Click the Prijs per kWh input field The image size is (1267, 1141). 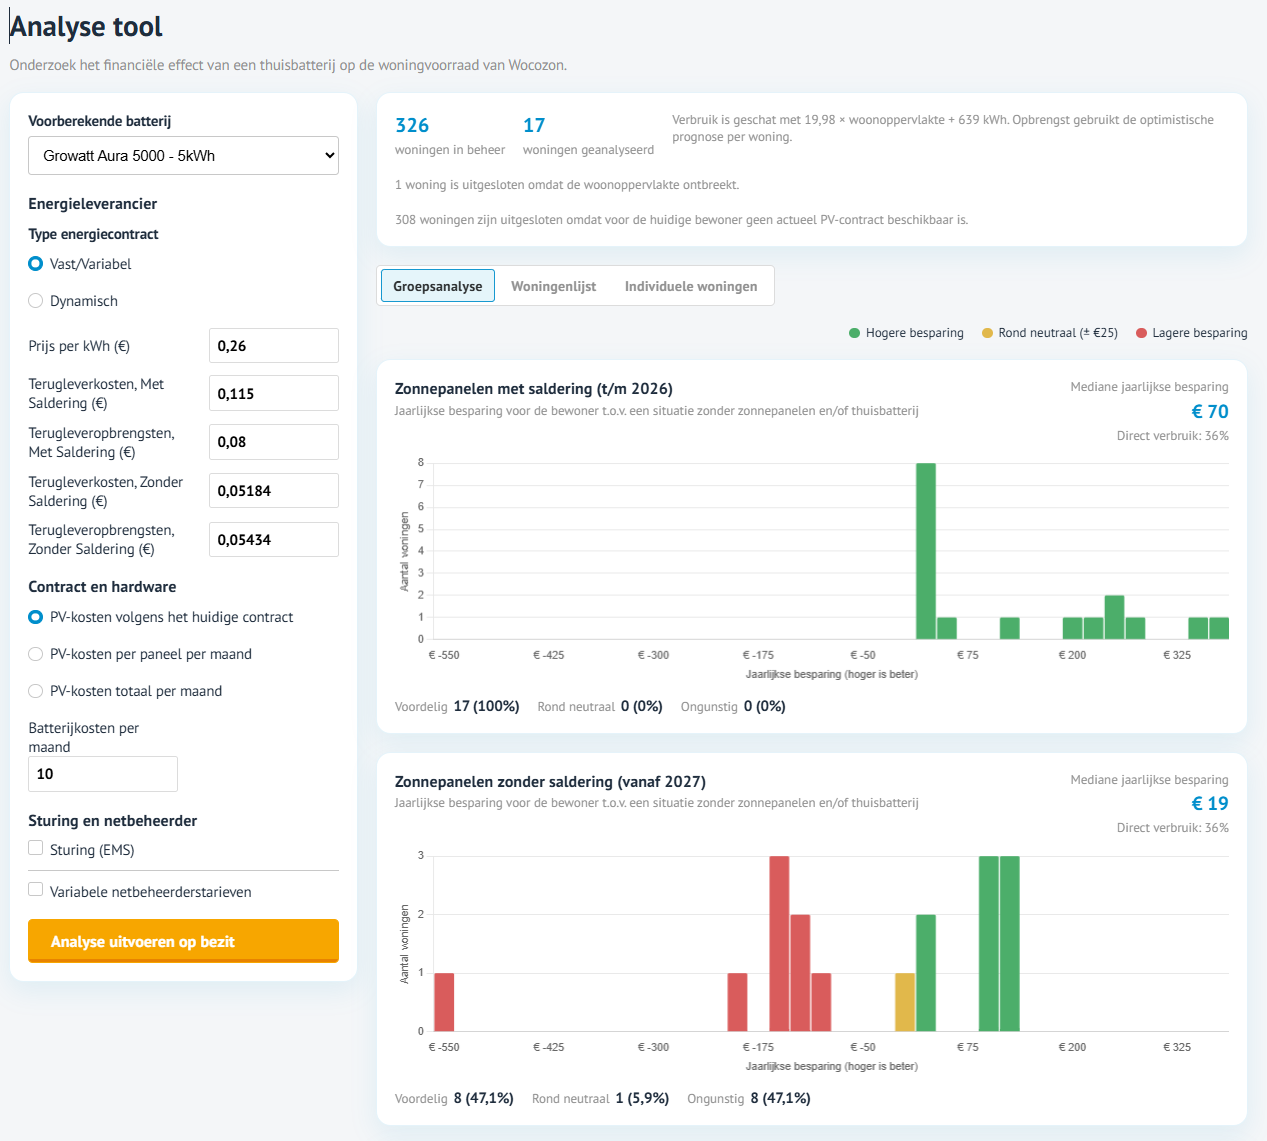click(274, 346)
